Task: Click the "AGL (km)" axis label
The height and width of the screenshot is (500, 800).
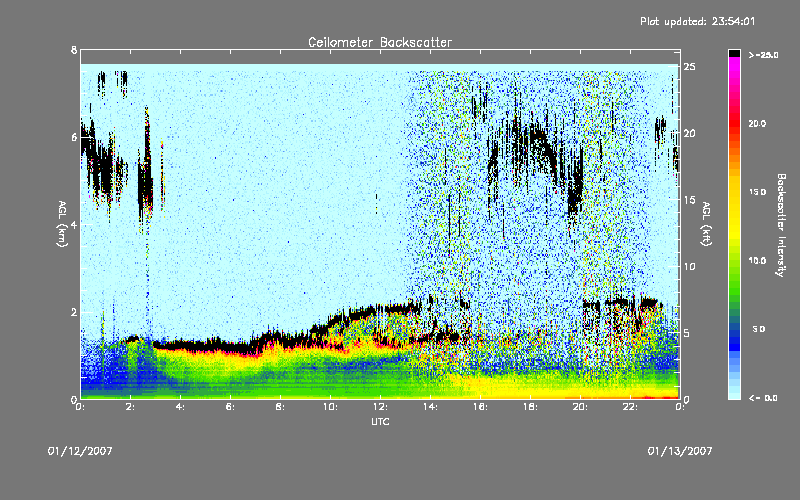Action: (x=63, y=224)
